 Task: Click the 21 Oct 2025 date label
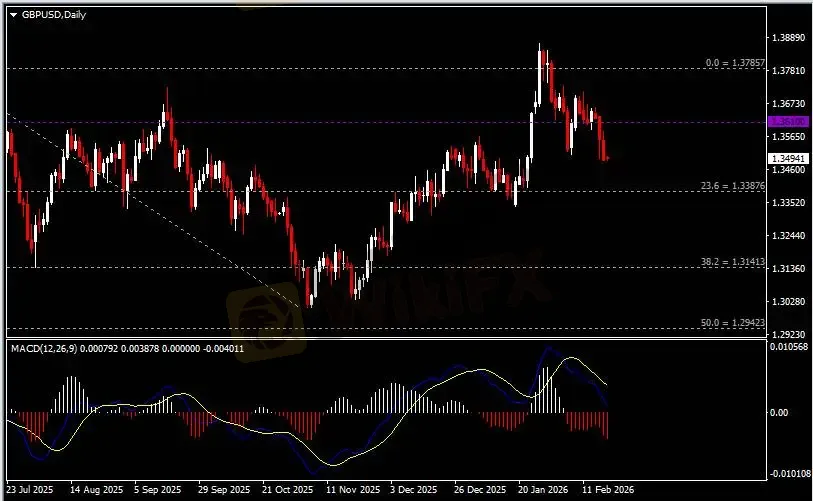[x=288, y=490]
